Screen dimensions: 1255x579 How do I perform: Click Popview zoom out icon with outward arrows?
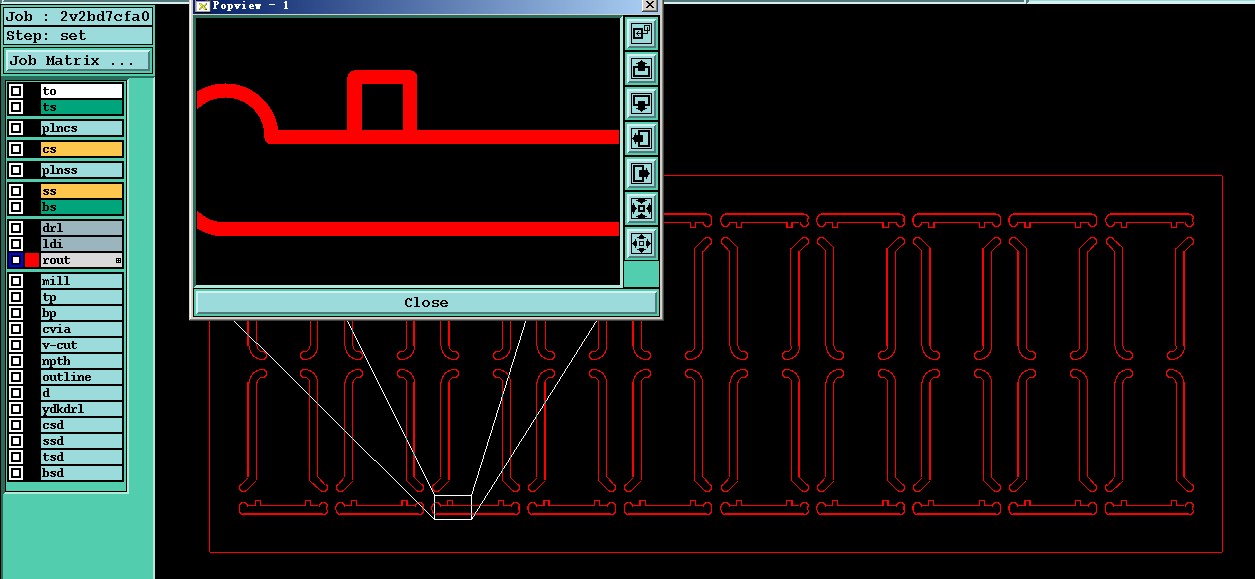tap(641, 243)
